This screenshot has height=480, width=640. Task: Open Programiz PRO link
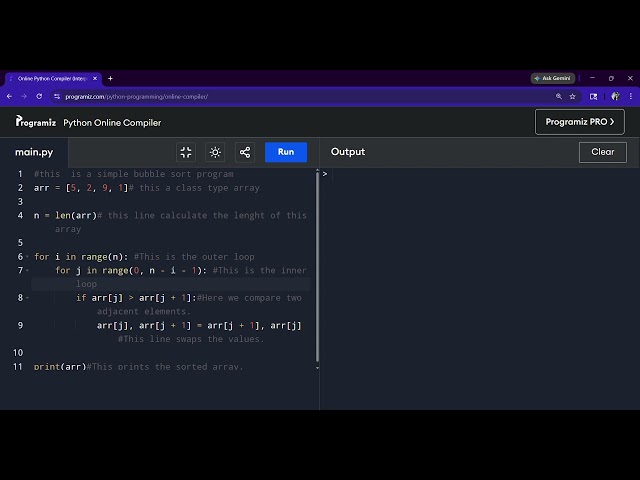580,122
